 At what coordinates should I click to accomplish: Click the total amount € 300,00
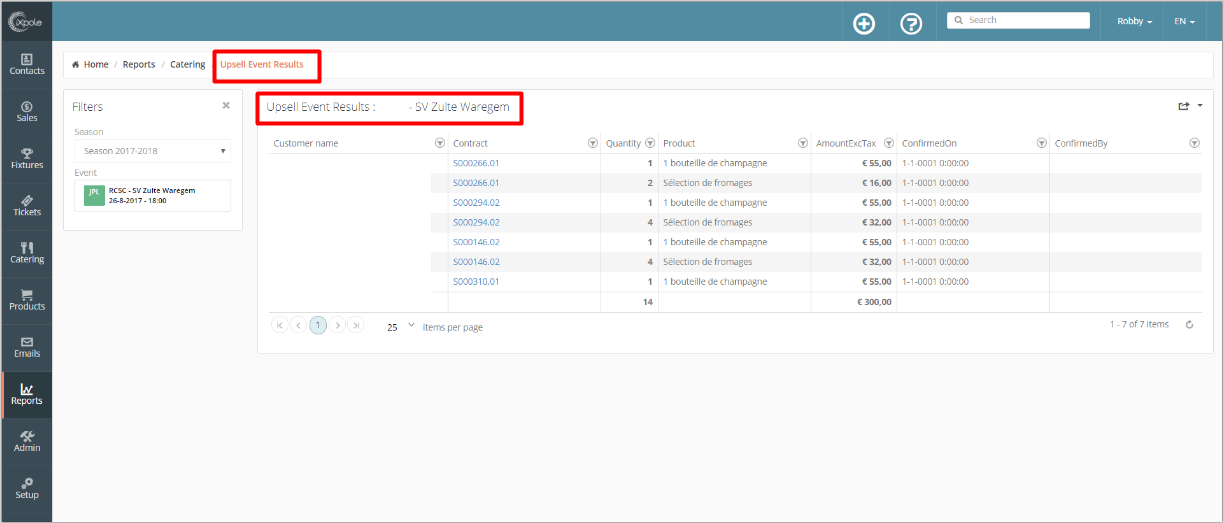(x=872, y=301)
